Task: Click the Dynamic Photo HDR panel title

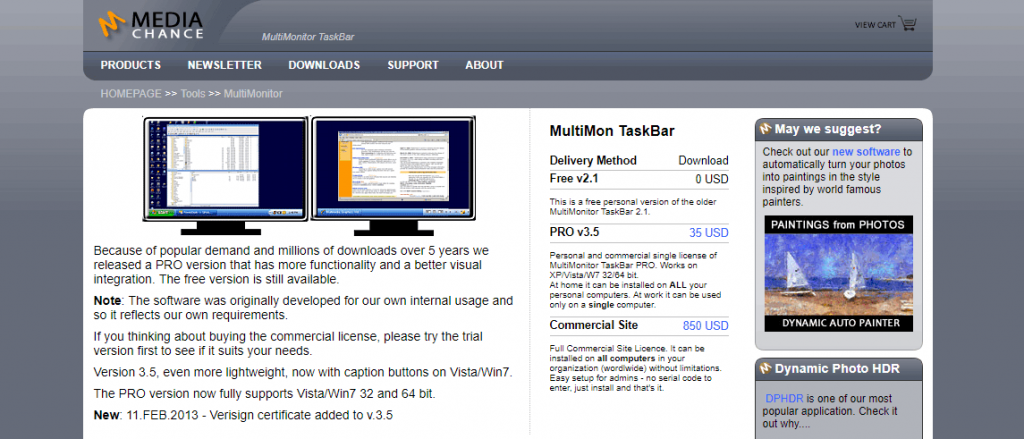Action: (x=837, y=369)
